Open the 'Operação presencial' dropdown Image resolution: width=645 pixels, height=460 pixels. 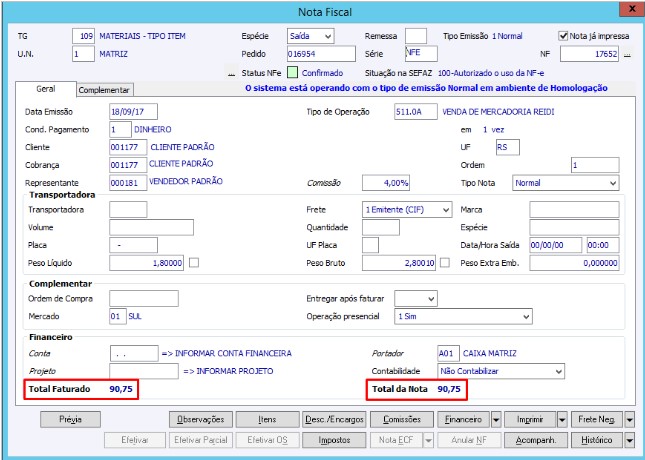(463, 316)
